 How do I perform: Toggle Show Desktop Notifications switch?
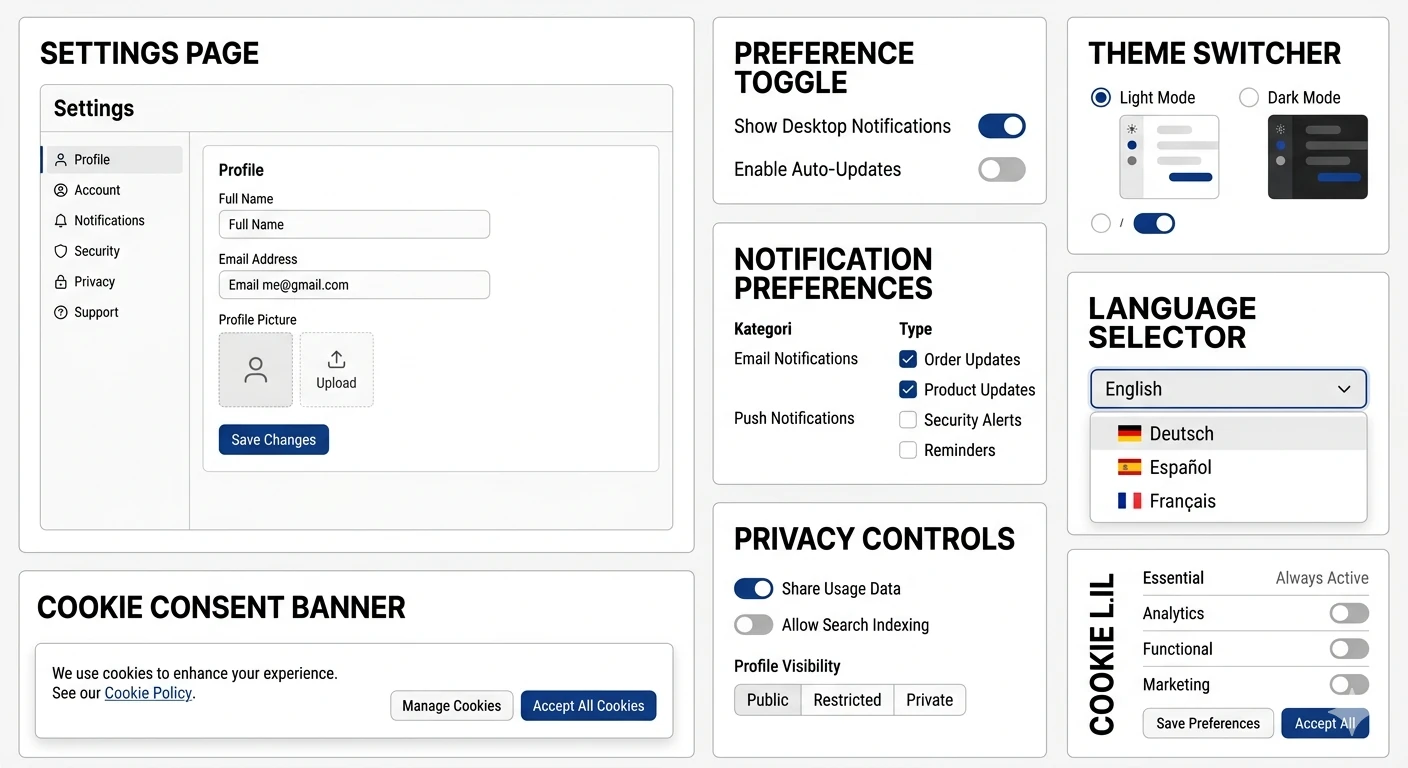click(1002, 126)
